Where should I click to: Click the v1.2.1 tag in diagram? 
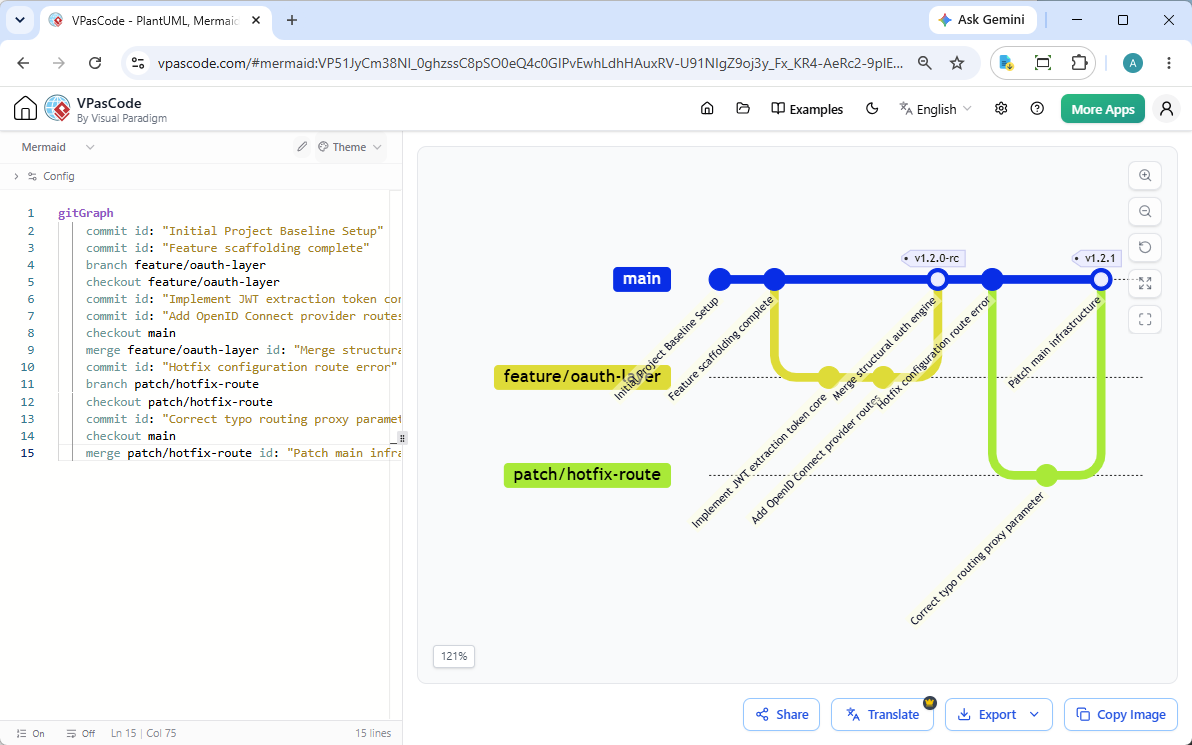(1097, 258)
